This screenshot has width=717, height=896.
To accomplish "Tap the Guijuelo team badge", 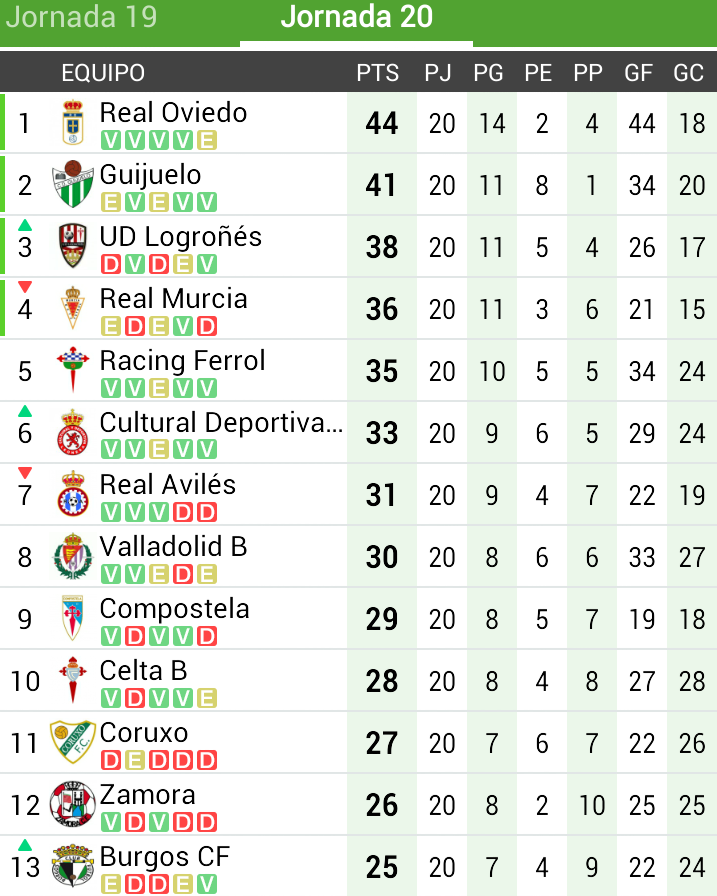I will click(x=72, y=185).
